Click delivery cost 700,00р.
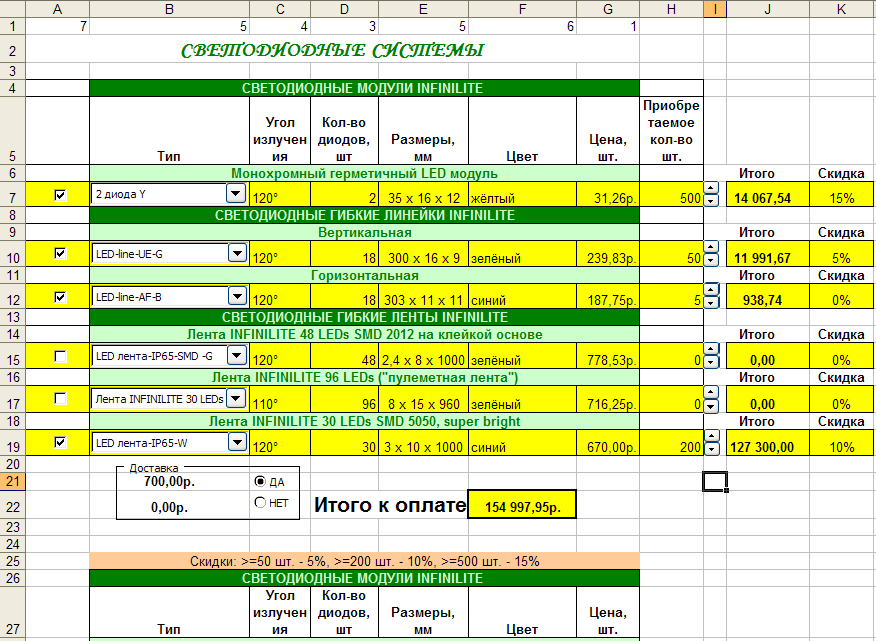 (x=169, y=481)
